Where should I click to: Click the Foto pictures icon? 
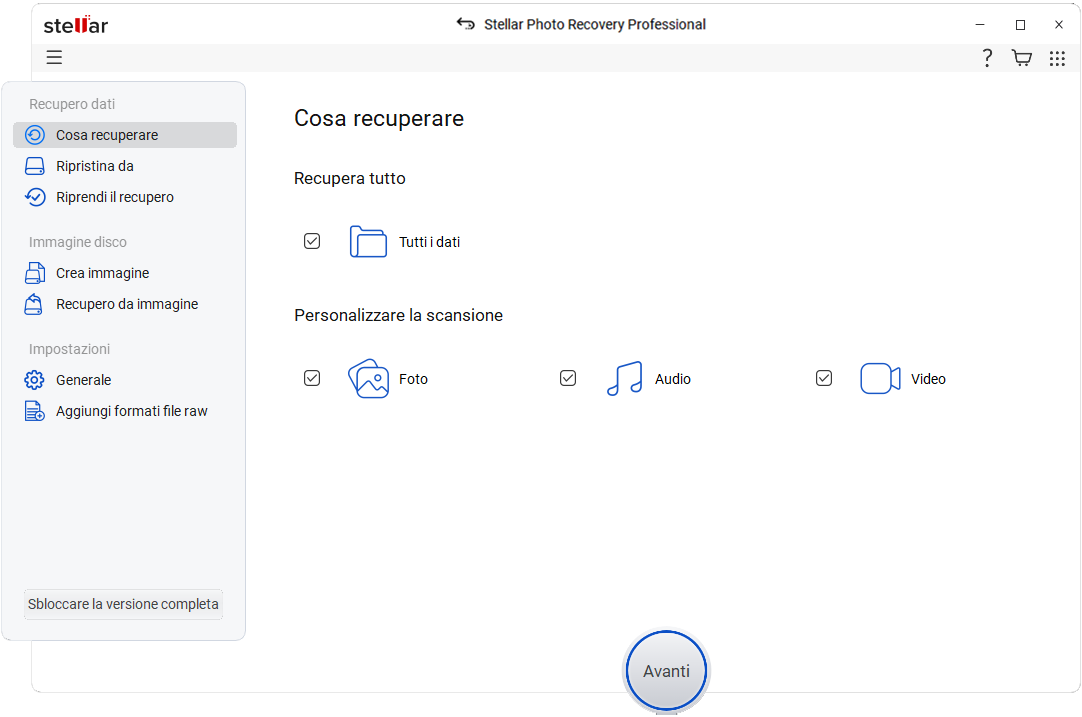tap(368, 378)
